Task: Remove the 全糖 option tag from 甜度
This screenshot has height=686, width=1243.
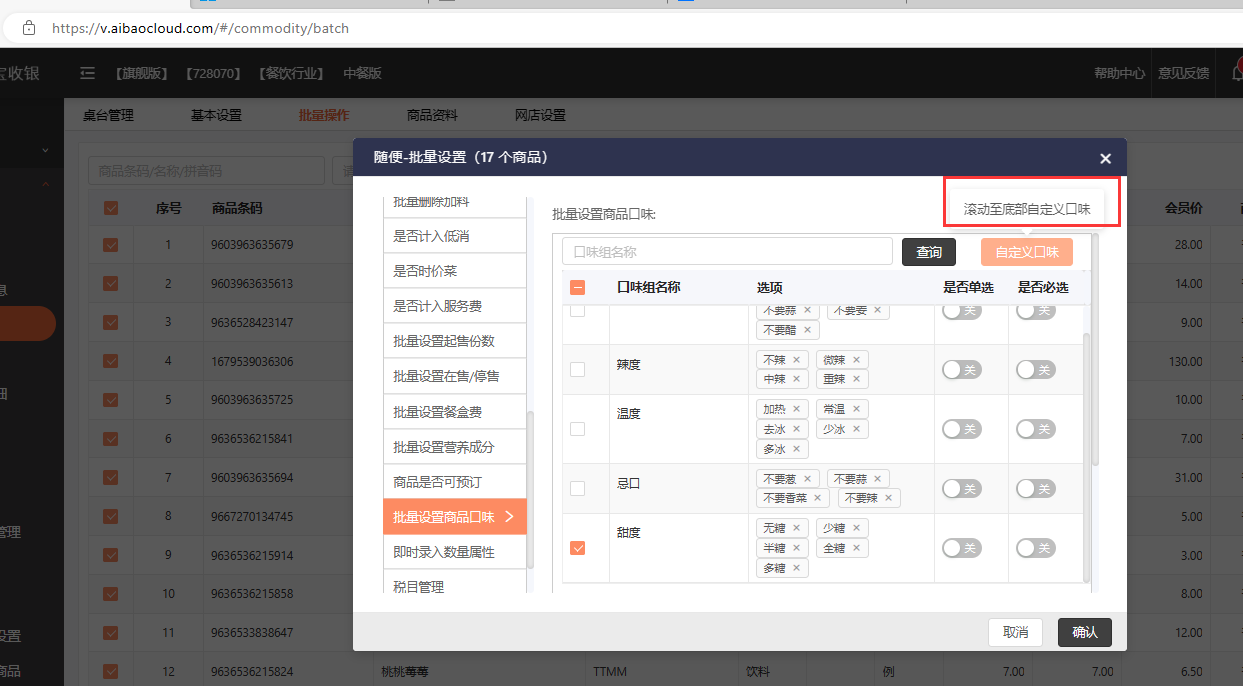Action: pos(856,548)
